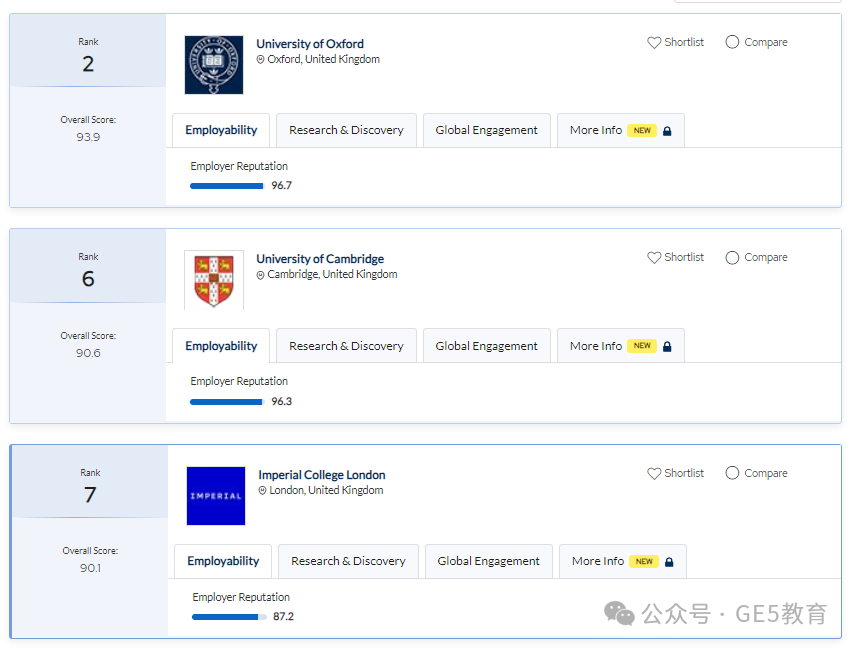Viewport: 855px width, 648px height.
Task: Click the lock icon on Cambridge's More Info tab
Action: [x=667, y=346]
